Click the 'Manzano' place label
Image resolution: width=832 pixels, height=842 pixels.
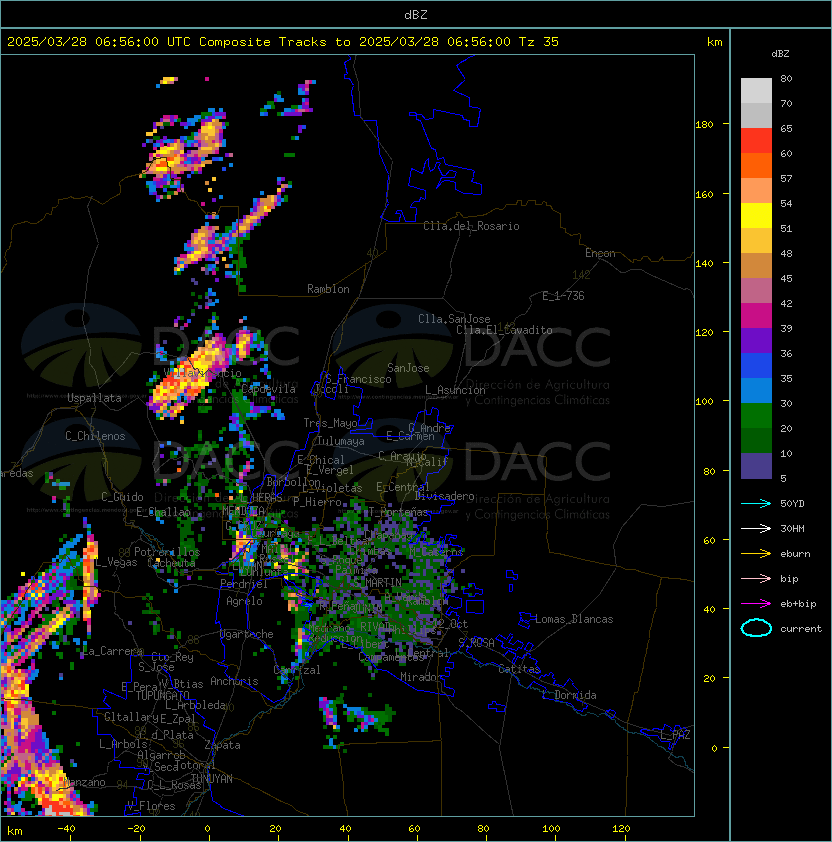click(x=84, y=782)
